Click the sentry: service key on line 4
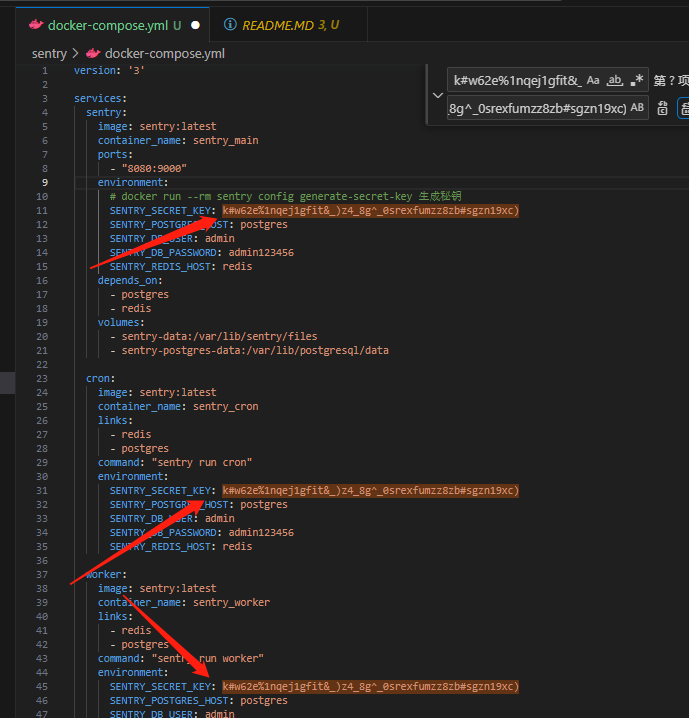The height and width of the screenshot is (718, 689). pos(106,112)
